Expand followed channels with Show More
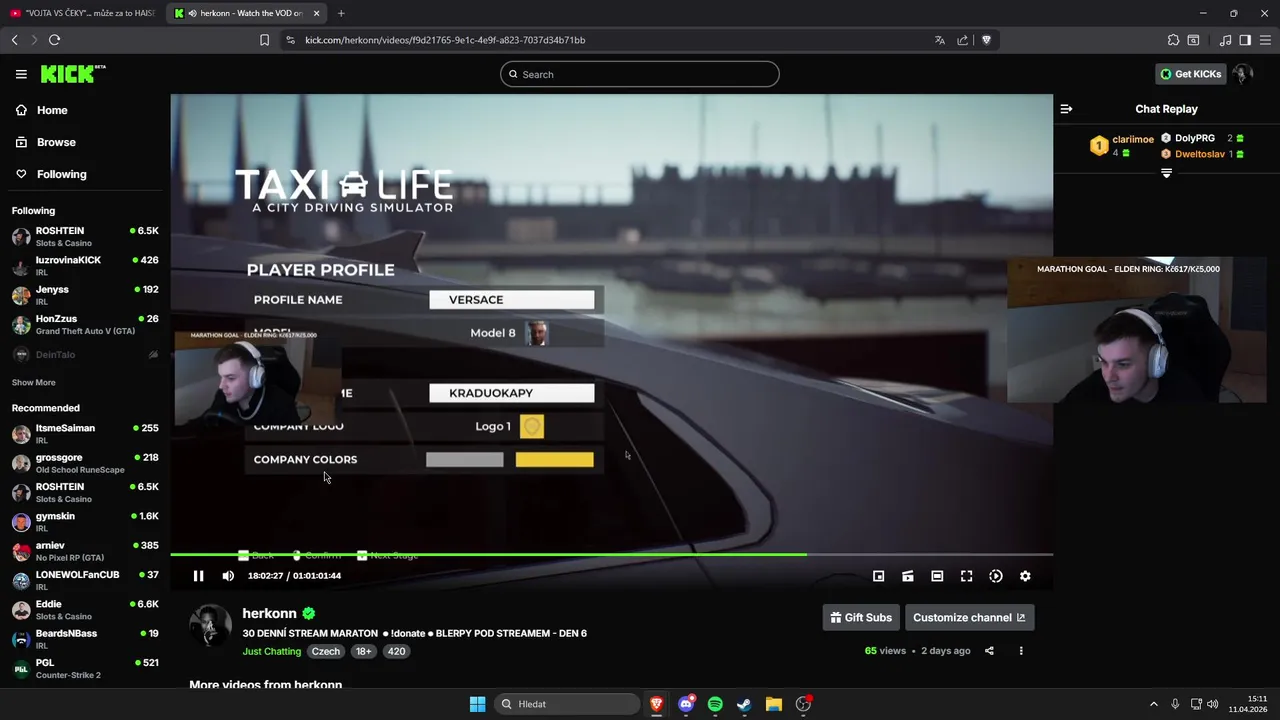Viewport: 1280px width, 720px height. click(x=34, y=382)
